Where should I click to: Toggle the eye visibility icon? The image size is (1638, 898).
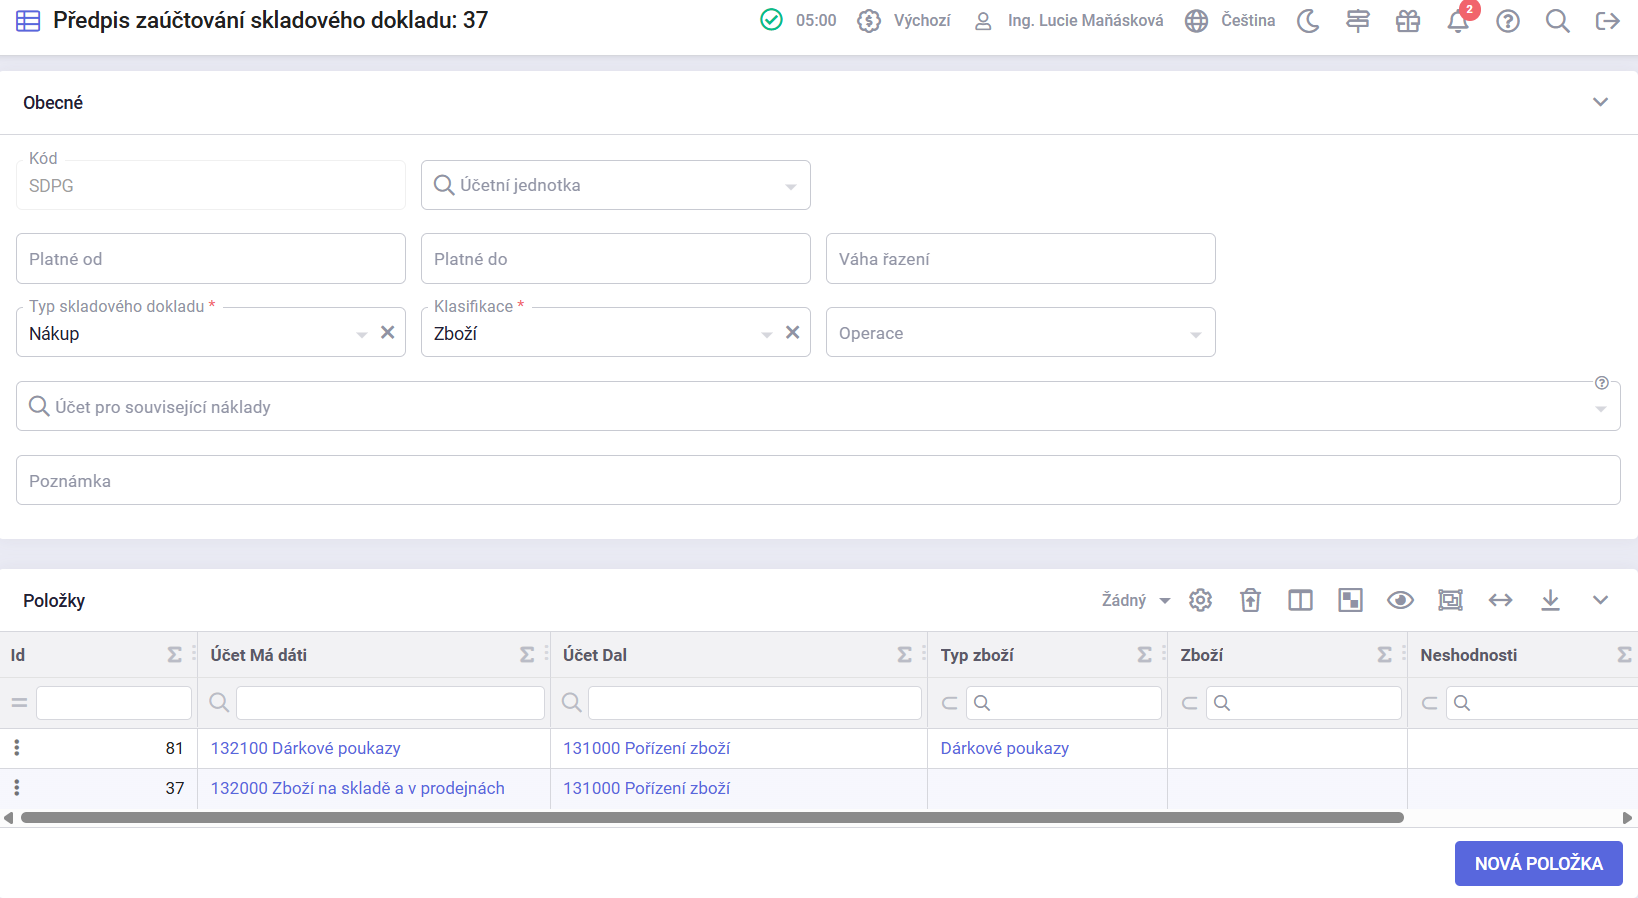[x=1400, y=600]
